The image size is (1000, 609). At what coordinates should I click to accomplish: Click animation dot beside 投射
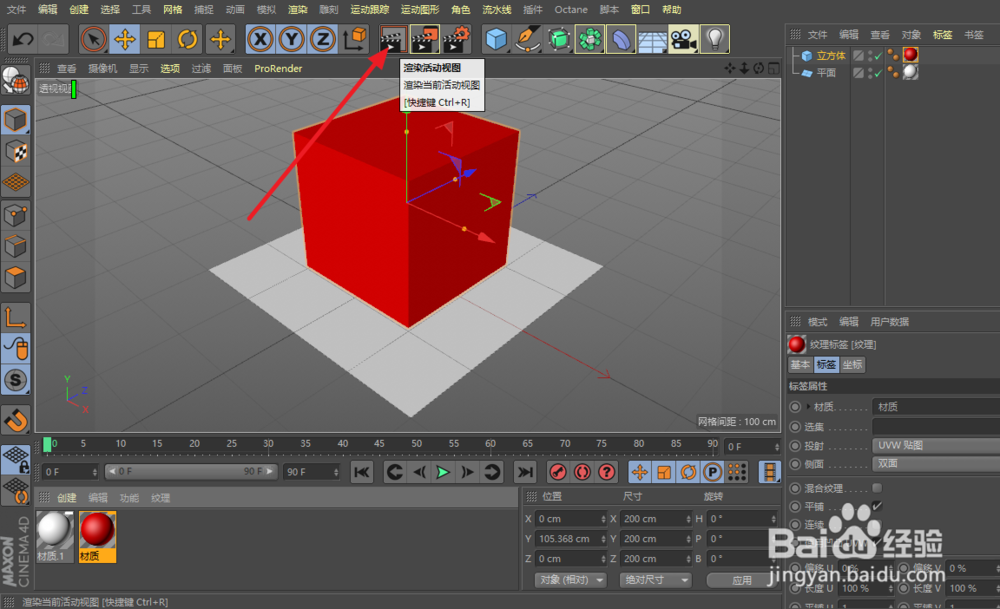click(795, 446)
